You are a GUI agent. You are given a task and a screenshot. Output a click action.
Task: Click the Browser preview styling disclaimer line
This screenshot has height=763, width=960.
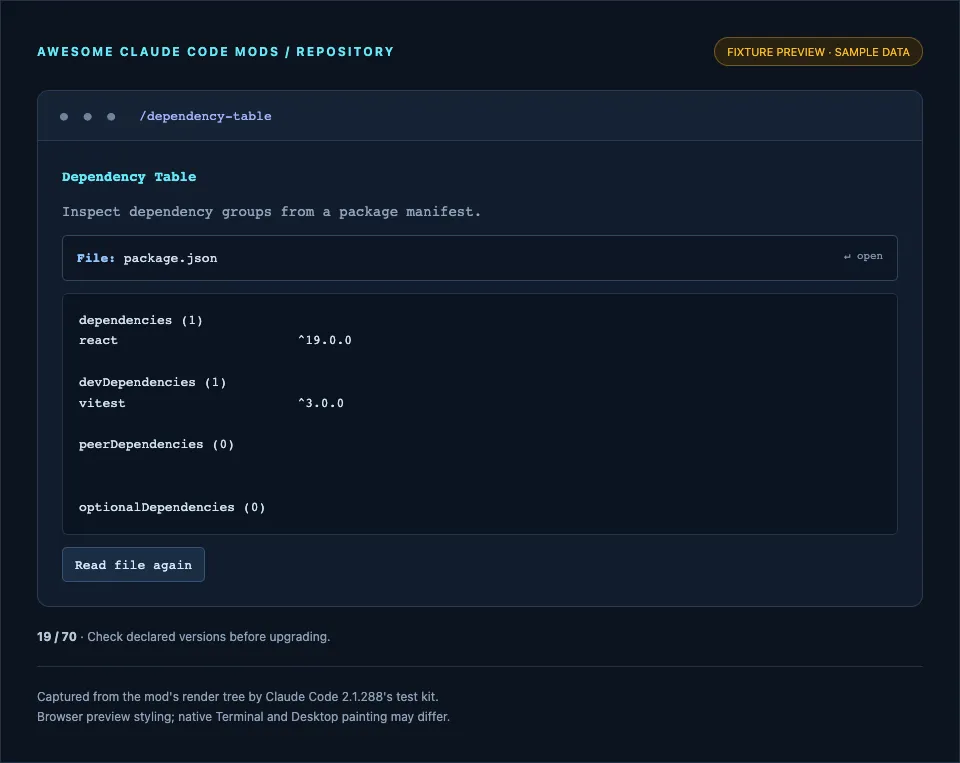point(244,717)
